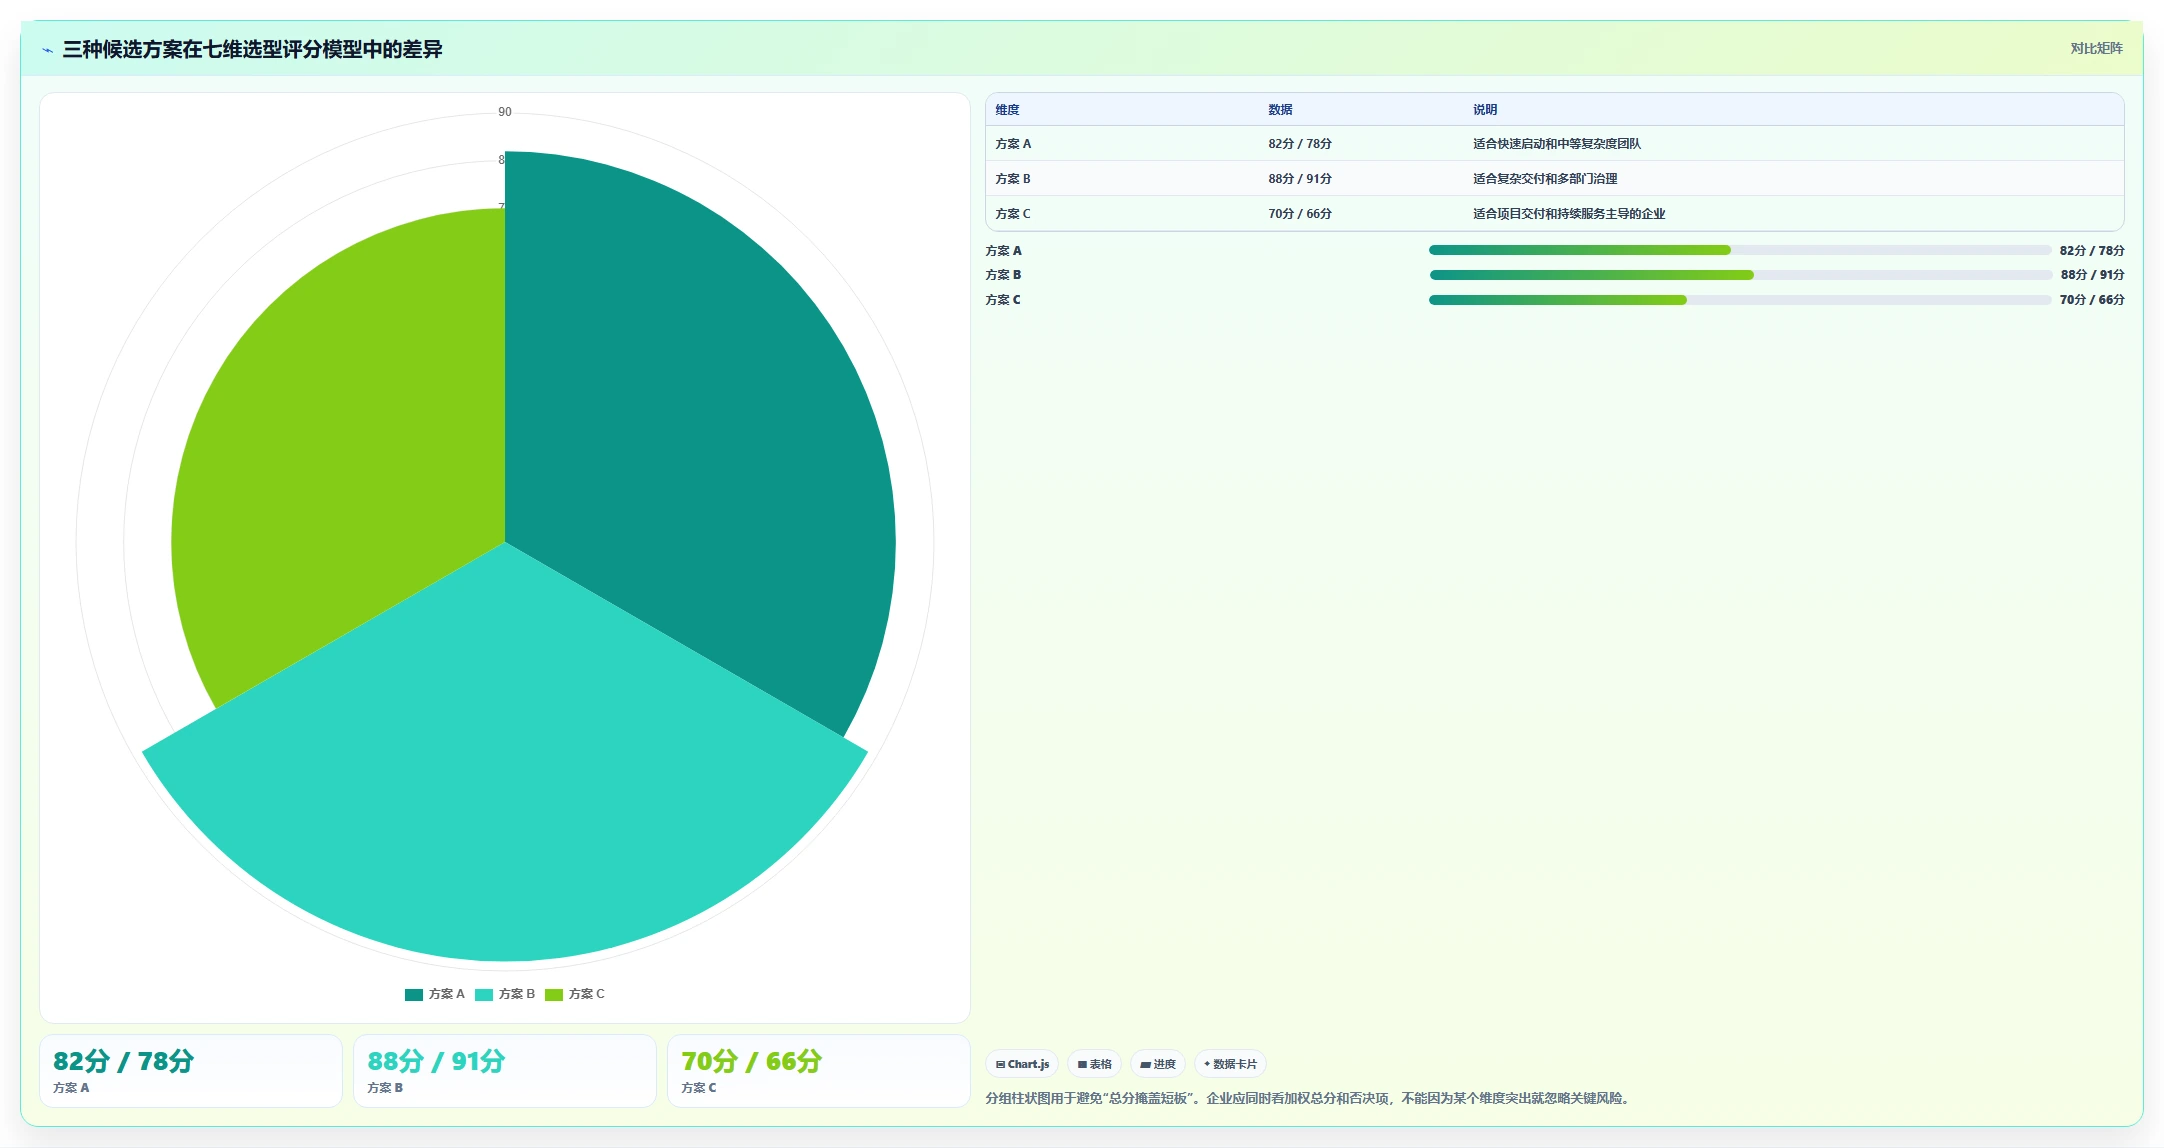Click the 方案 C progress bar

tap(1740, 300)
